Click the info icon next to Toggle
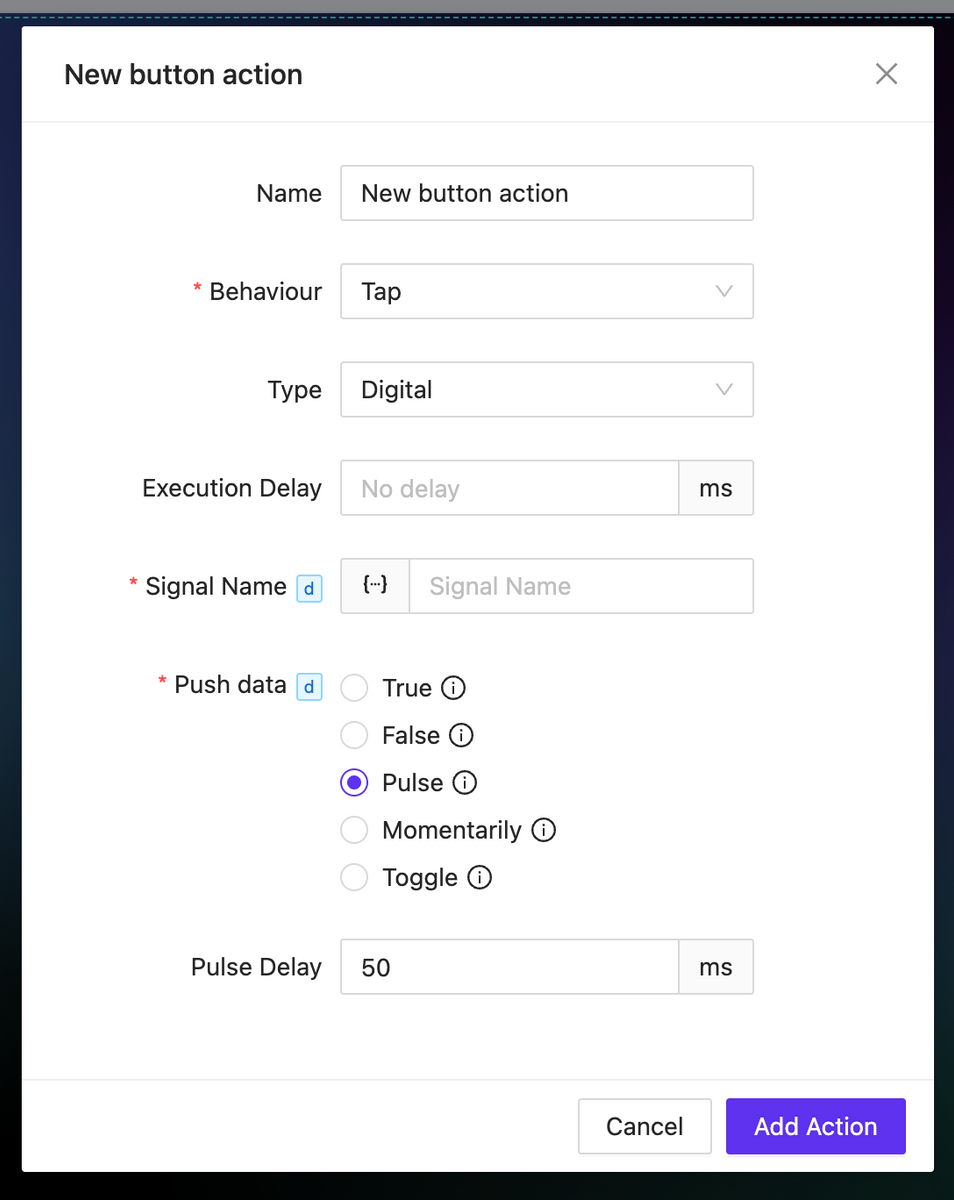 point(479,878)
